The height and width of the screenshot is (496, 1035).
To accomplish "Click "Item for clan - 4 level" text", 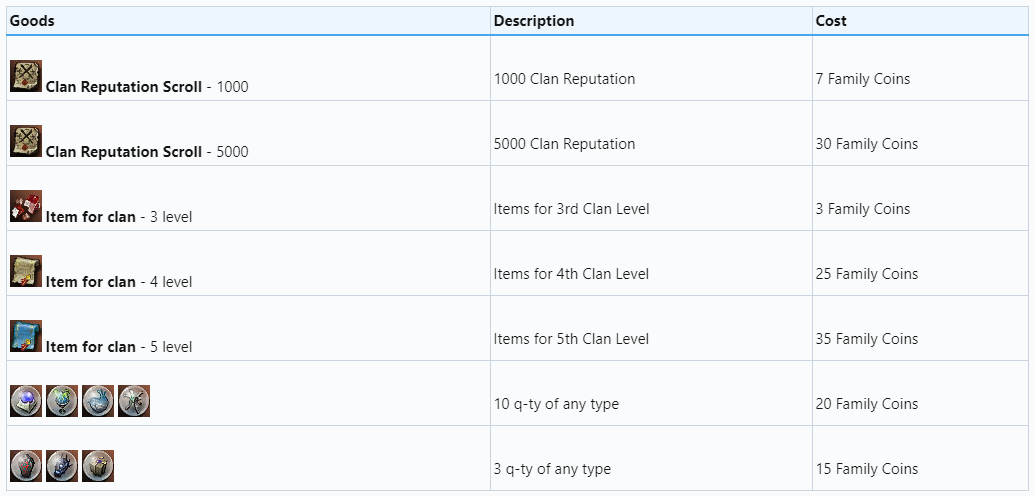I will click(118, 282).
